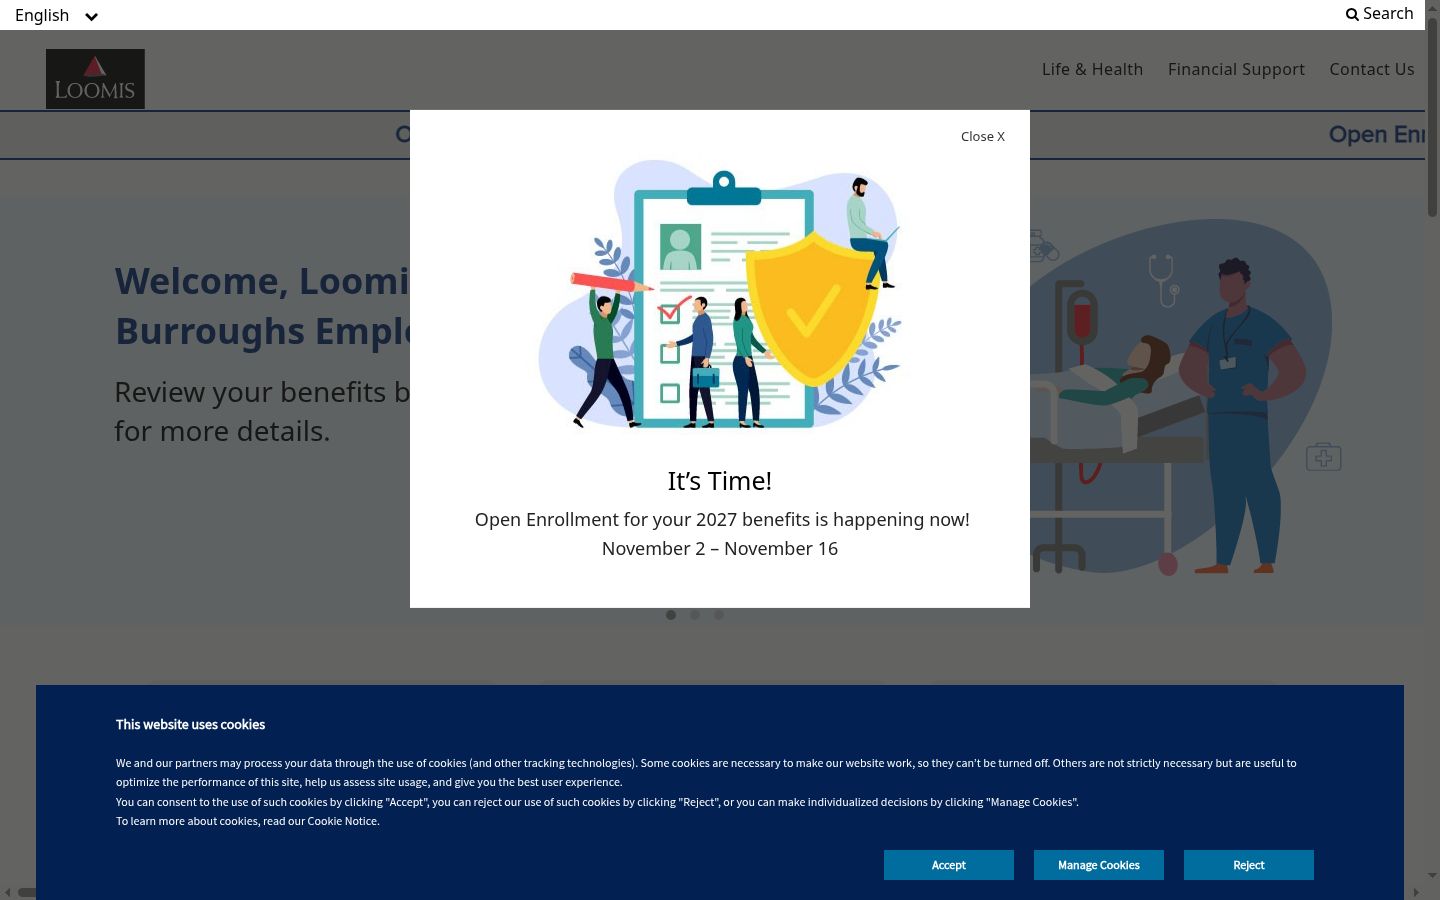The image size is (1440, 900).
Task: Open the English language dropdown
Action: click(x=56, y=15)
